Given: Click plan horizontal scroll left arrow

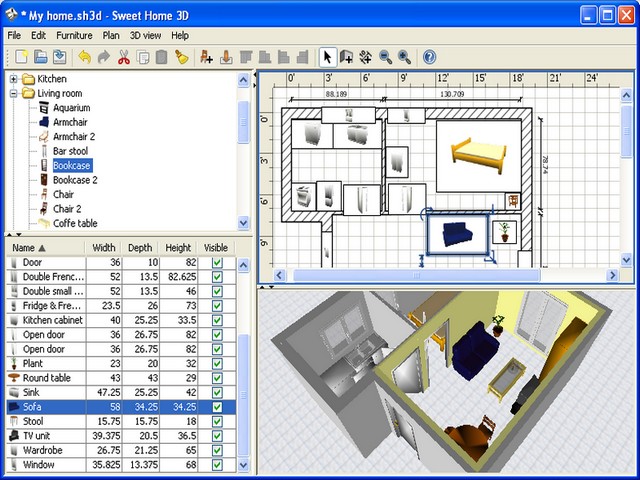Looking at the screenshot, I should pos(280,275).
